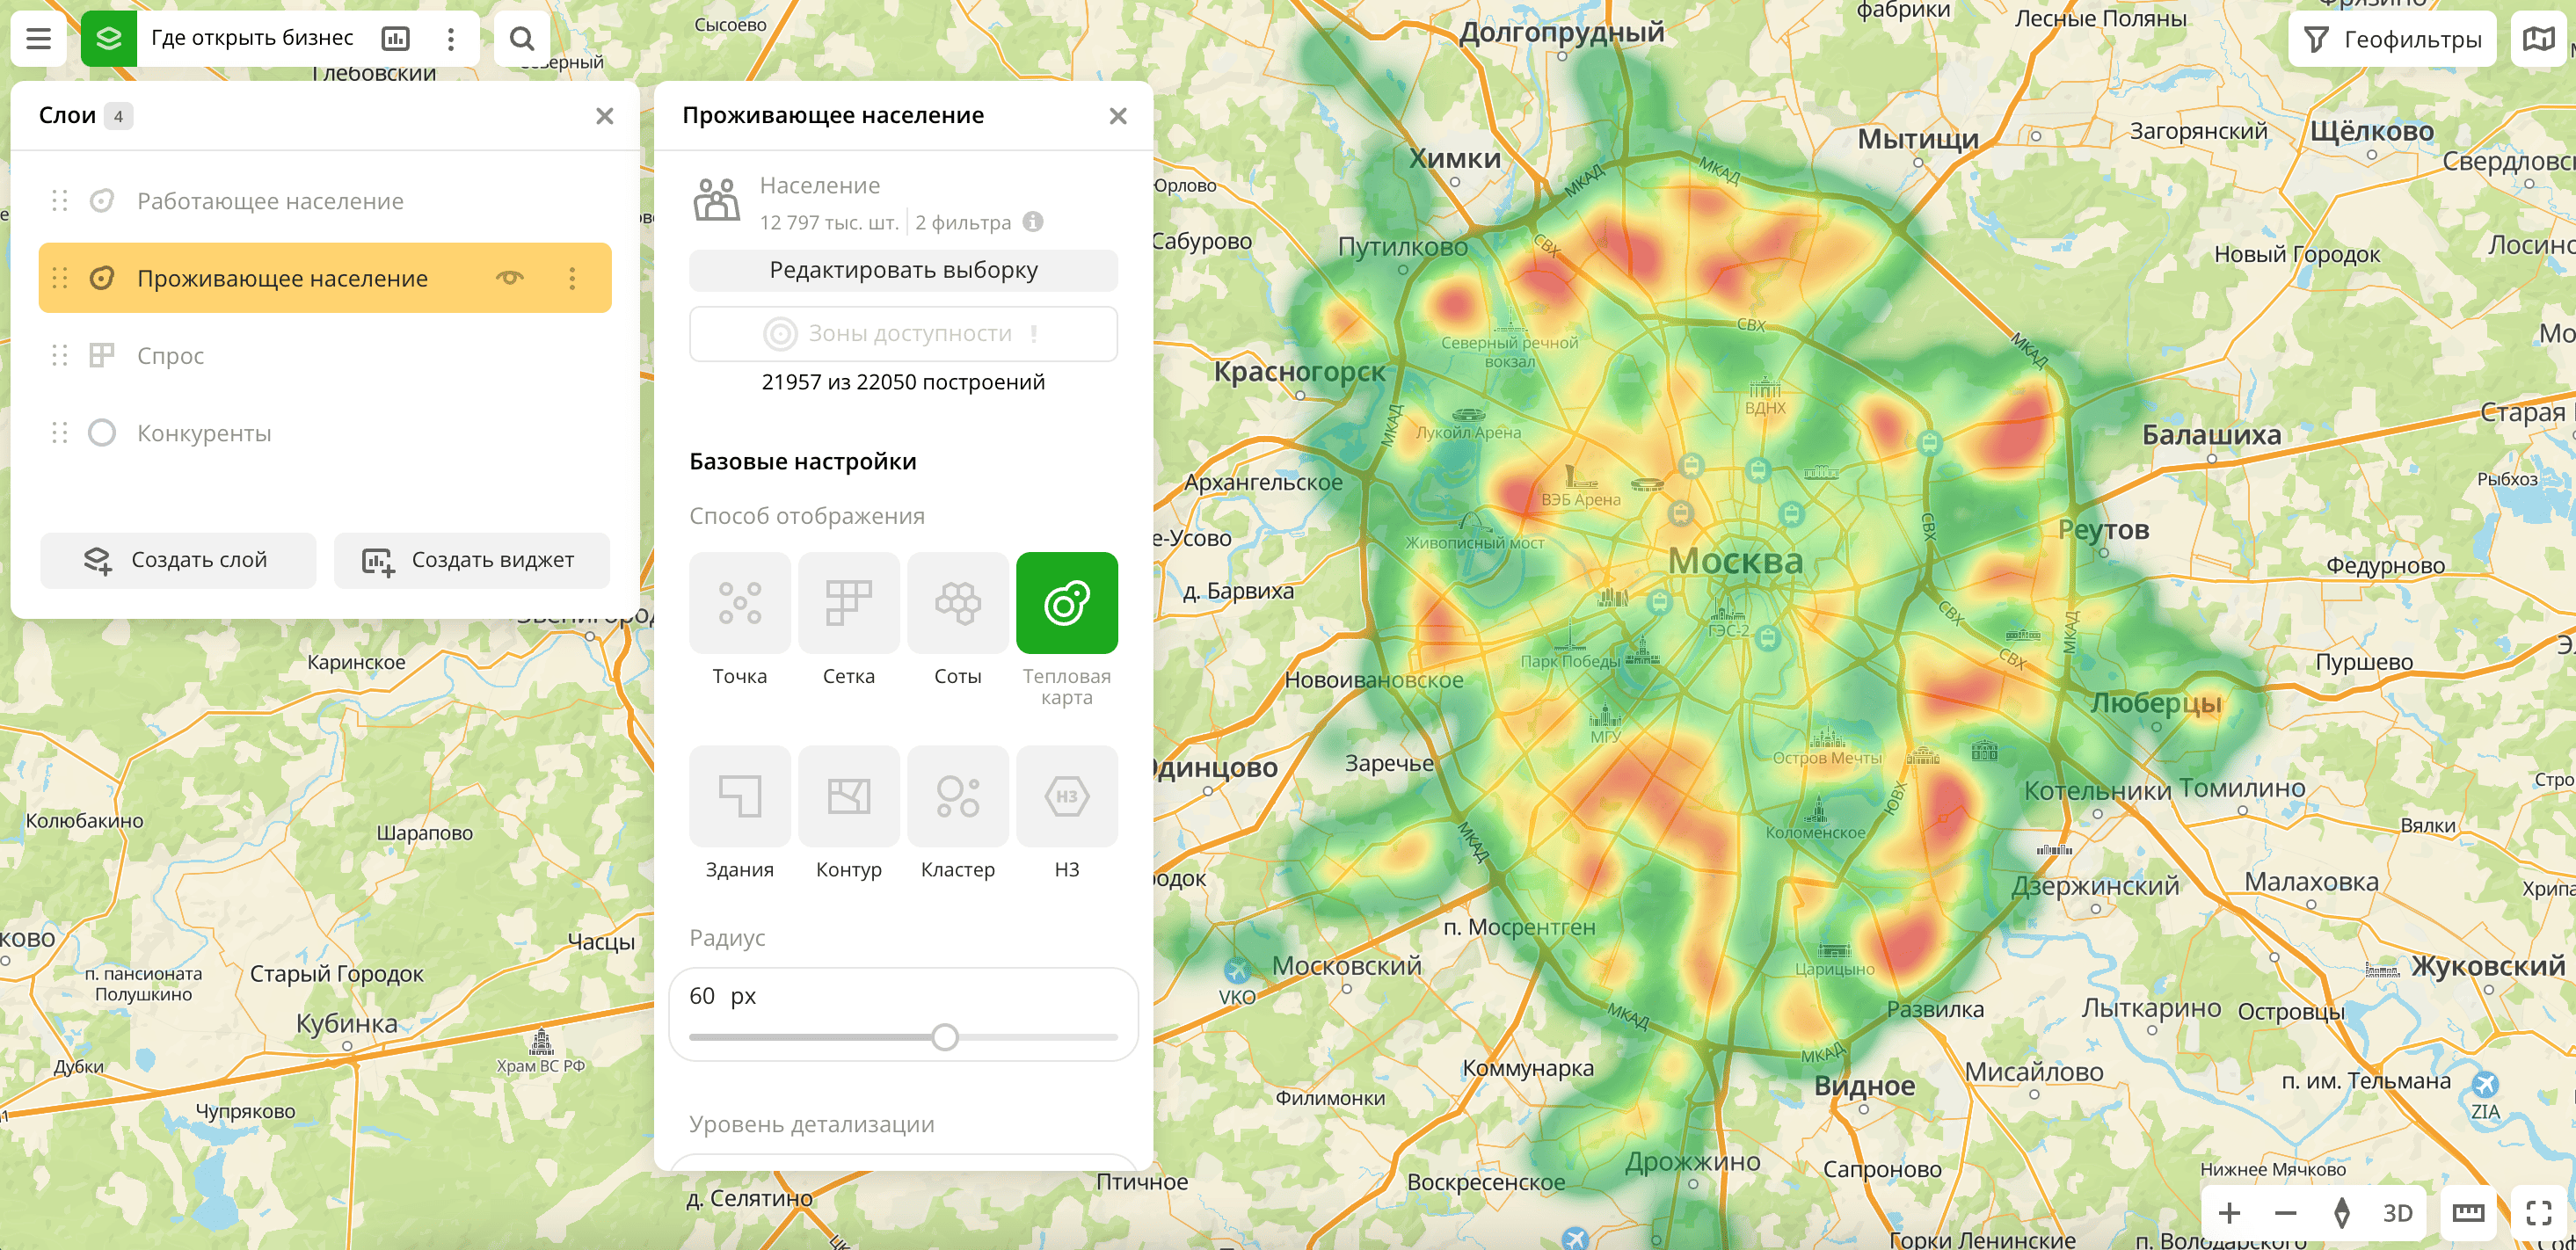Zoom in the map with plus
This screenshot has width=2576, height=1250.
point(2229,1213)
